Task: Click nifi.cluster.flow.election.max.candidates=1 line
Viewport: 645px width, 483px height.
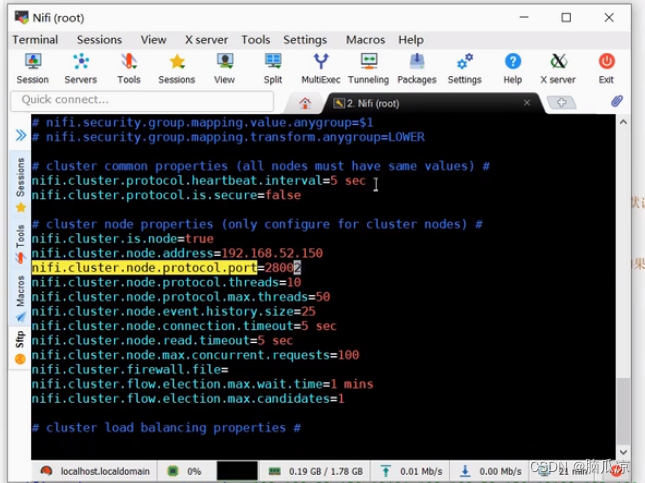Action: (x=188, y=399)
